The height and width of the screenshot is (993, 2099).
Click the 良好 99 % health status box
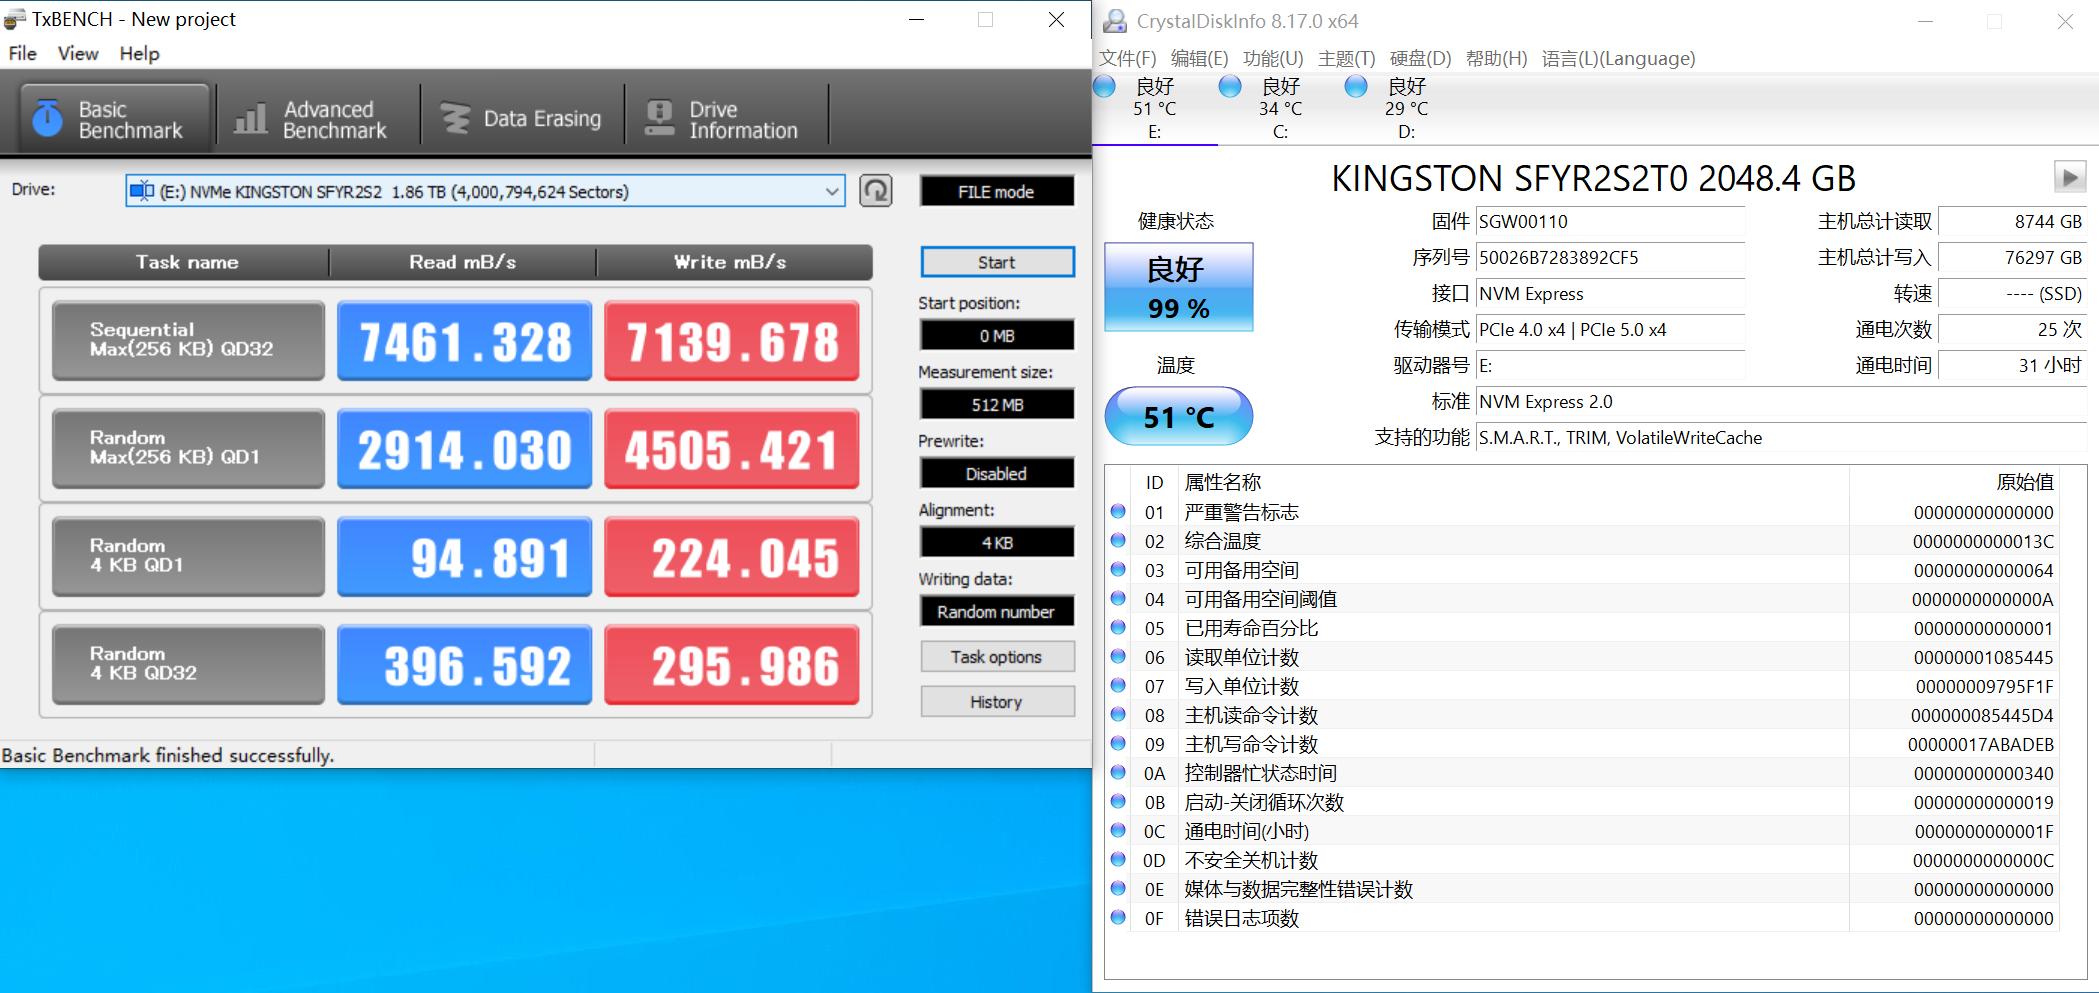(1178, 286)
